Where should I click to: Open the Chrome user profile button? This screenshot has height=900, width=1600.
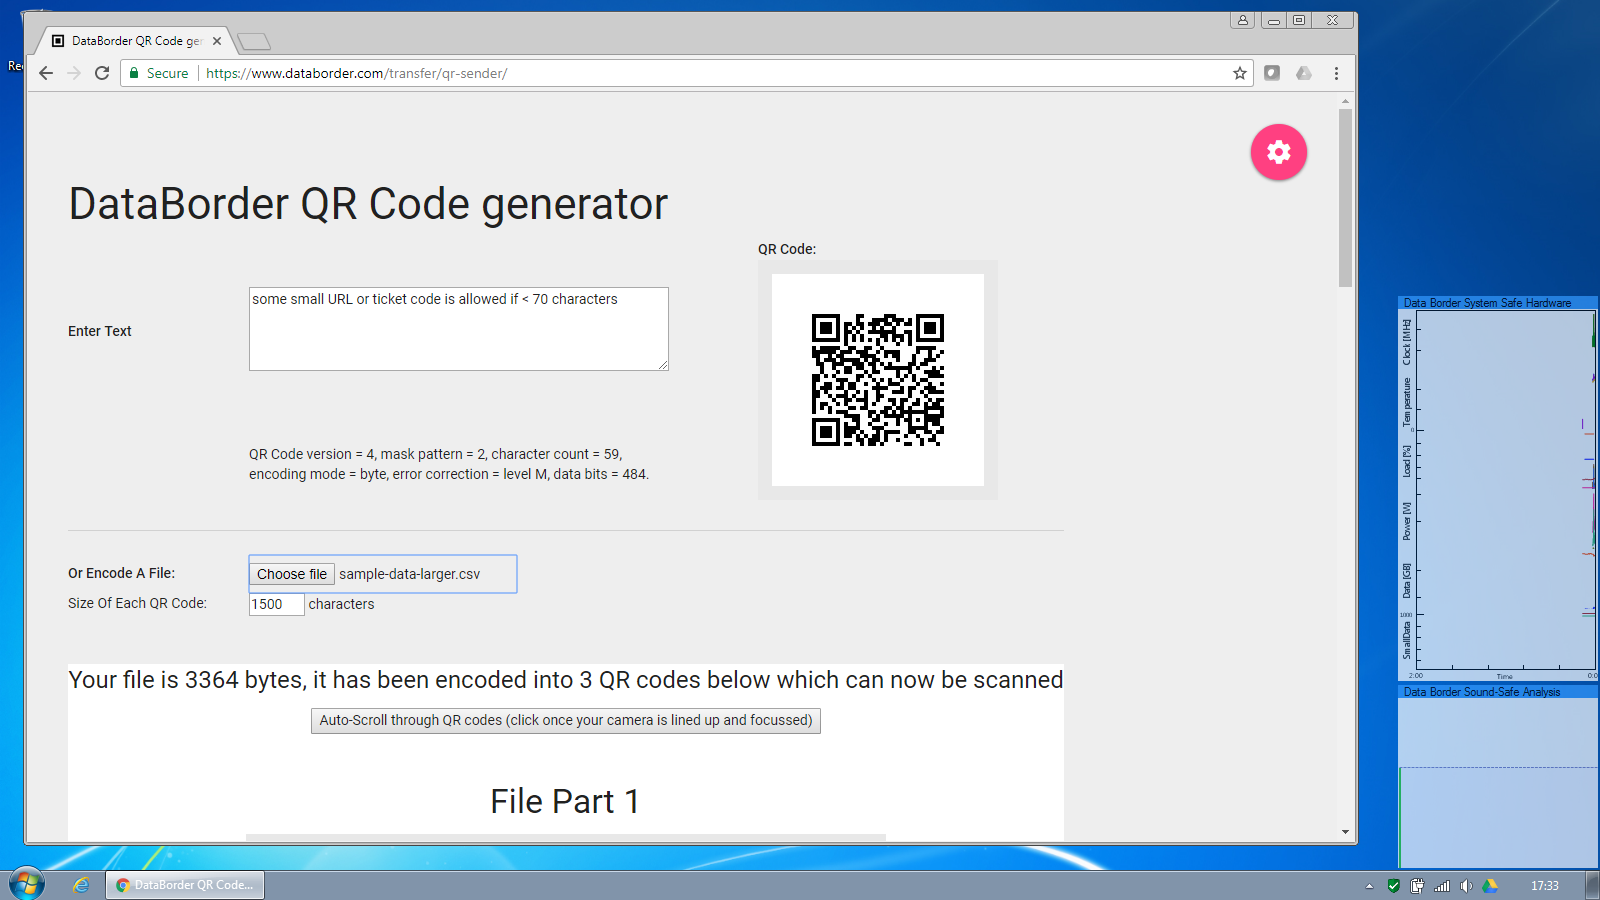pyautogui.click(x=1242, y=20)
